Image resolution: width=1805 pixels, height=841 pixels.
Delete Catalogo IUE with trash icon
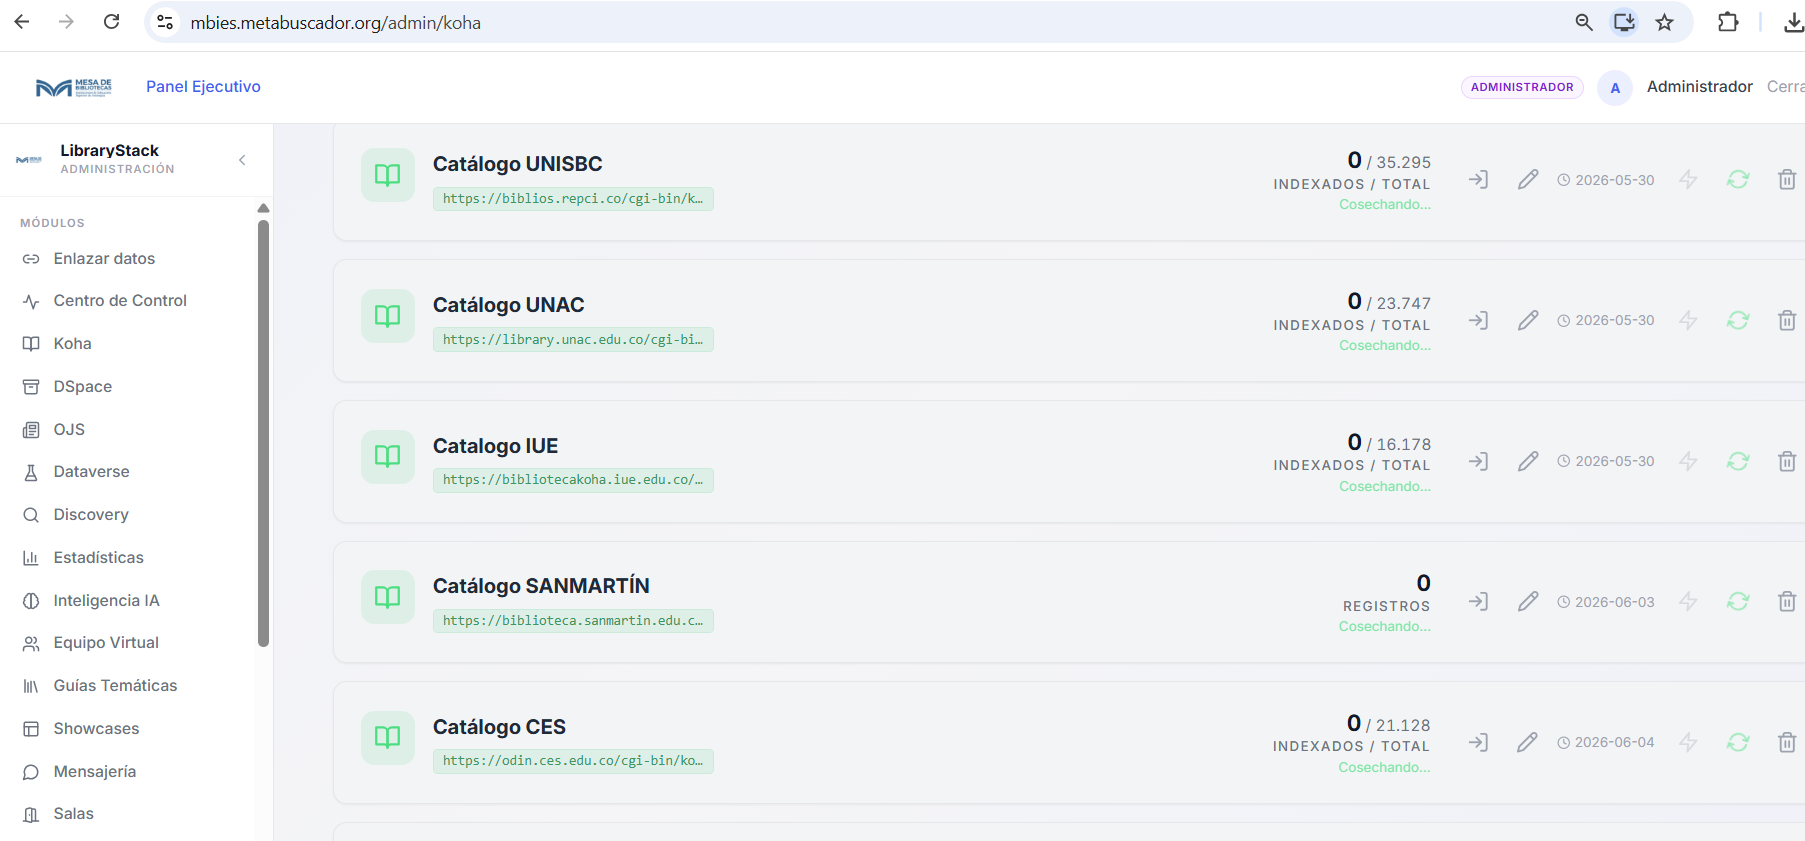1787,462
